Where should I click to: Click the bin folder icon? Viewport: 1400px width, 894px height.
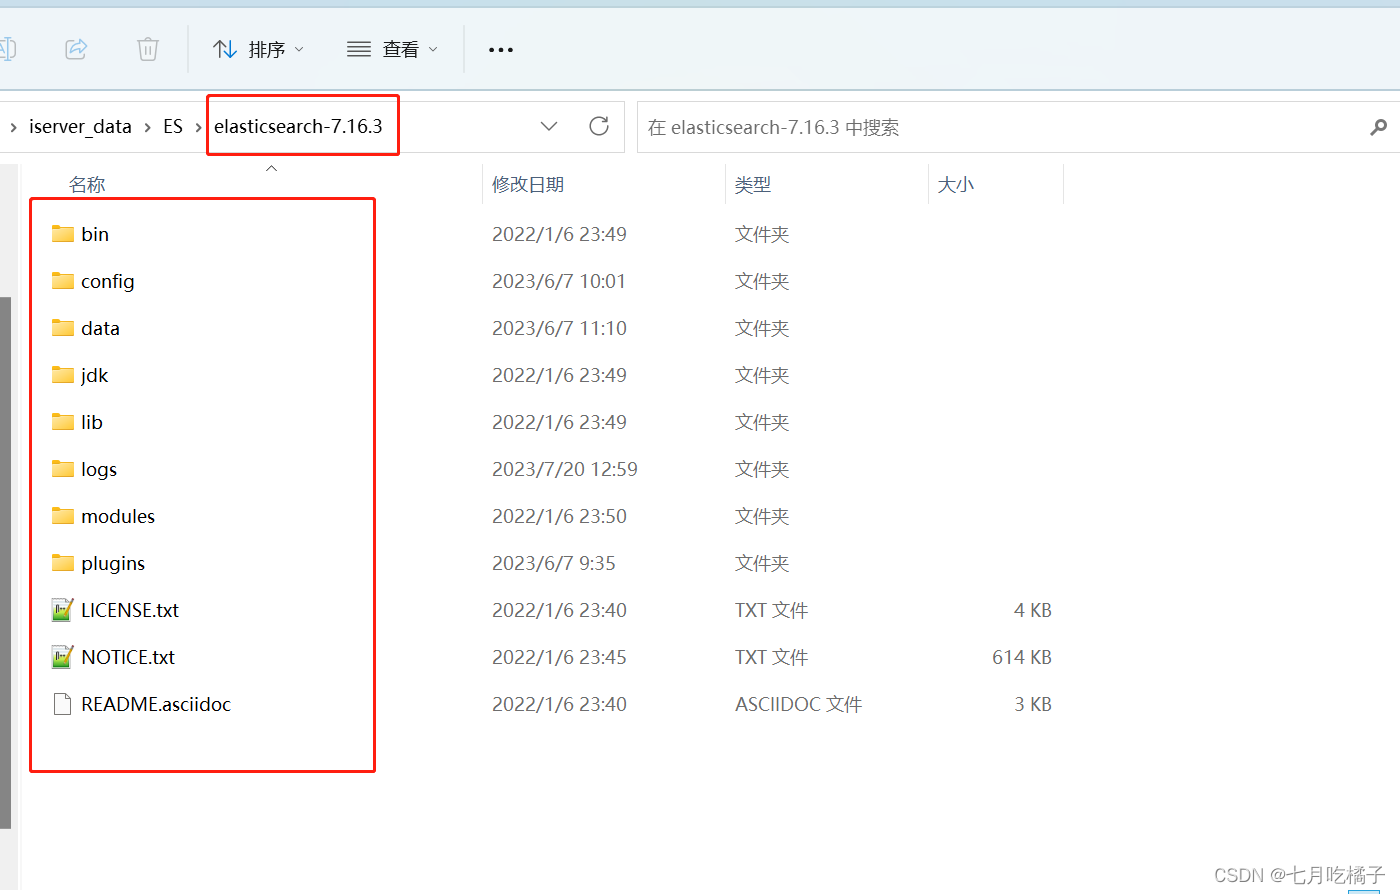(x=63, y=233)
